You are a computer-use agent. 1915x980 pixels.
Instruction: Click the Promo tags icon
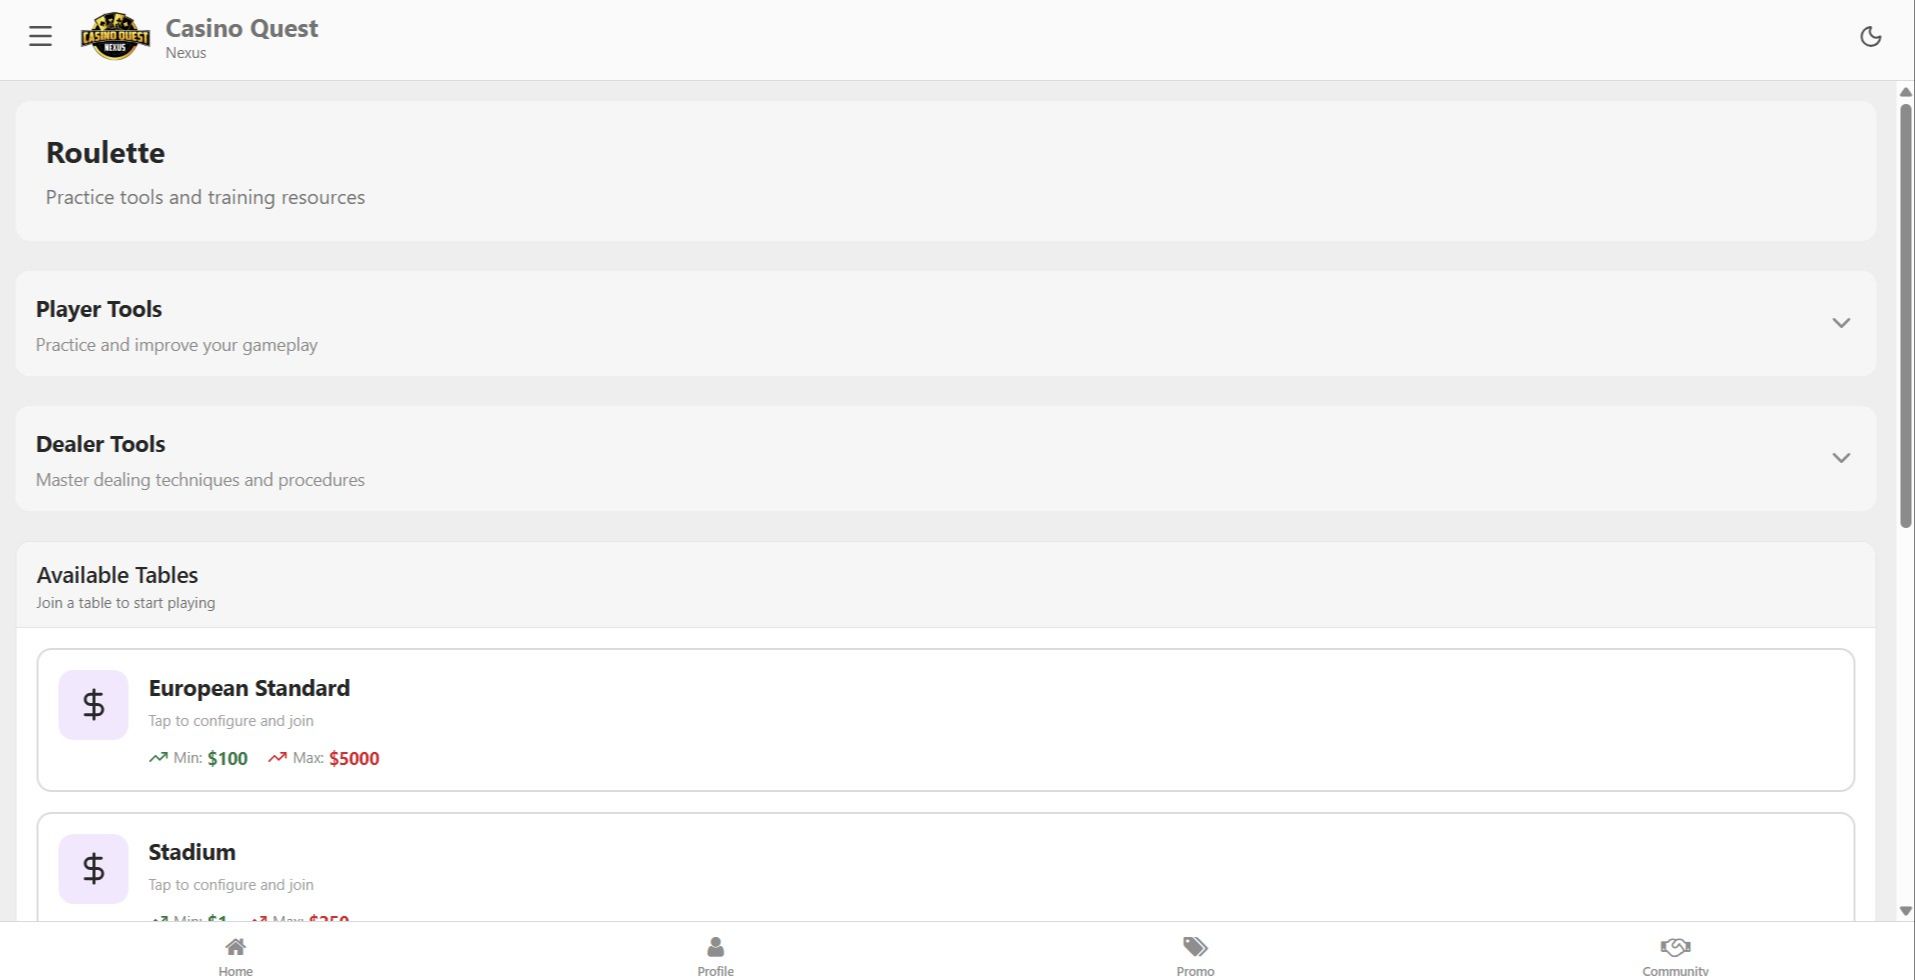(x=1195, y=946)
